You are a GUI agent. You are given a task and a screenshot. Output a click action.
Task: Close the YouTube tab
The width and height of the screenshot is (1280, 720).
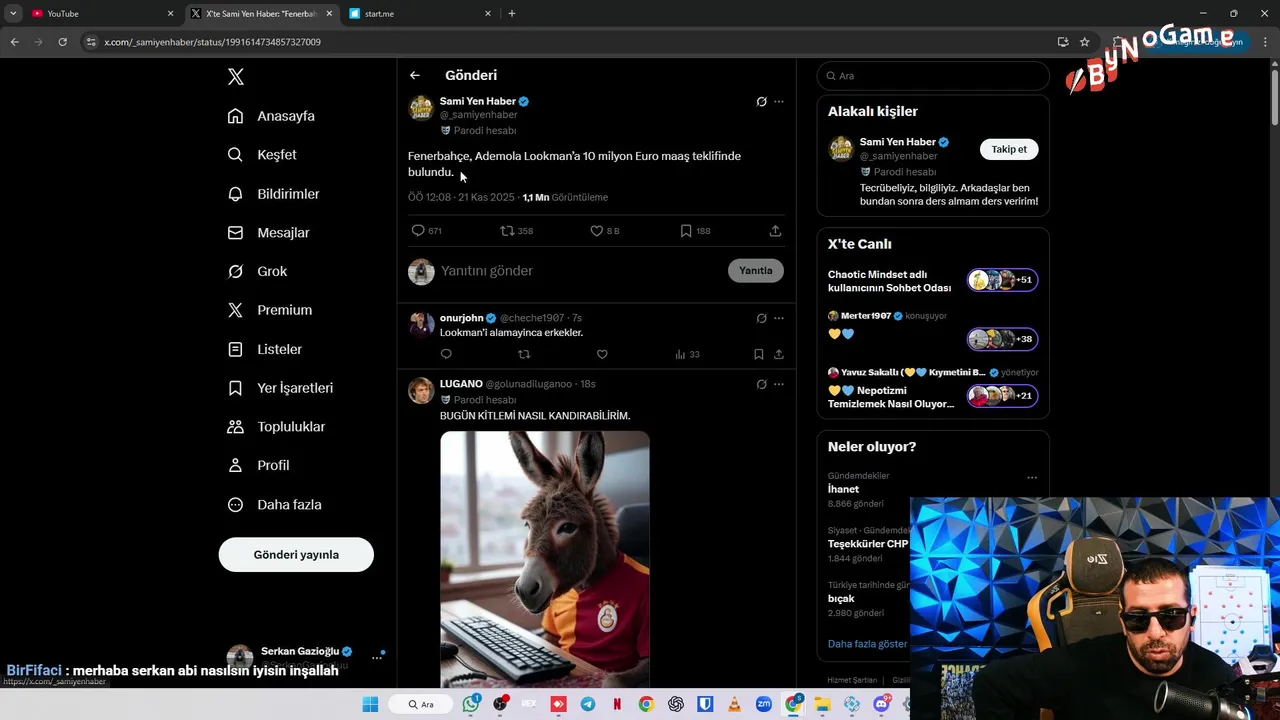pos(170,14)
